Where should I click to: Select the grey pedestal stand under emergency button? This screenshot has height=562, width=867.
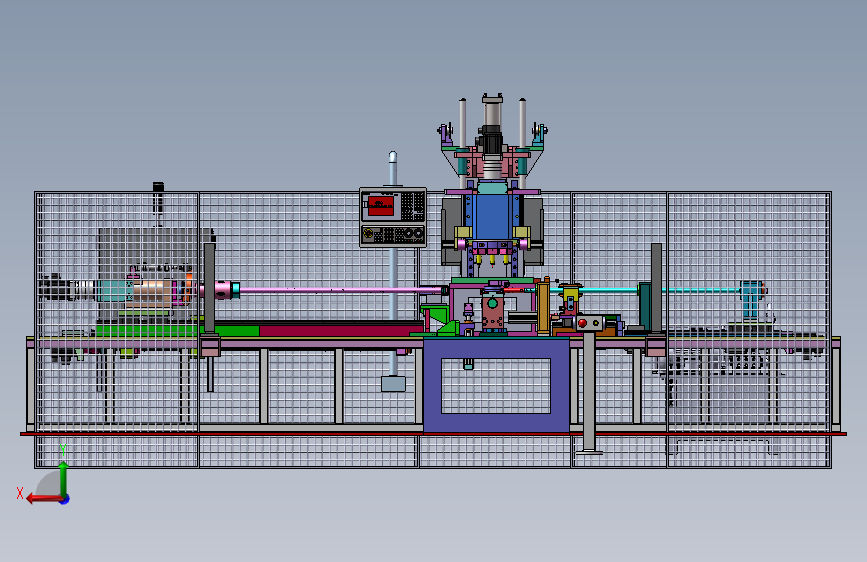point(589,393)
